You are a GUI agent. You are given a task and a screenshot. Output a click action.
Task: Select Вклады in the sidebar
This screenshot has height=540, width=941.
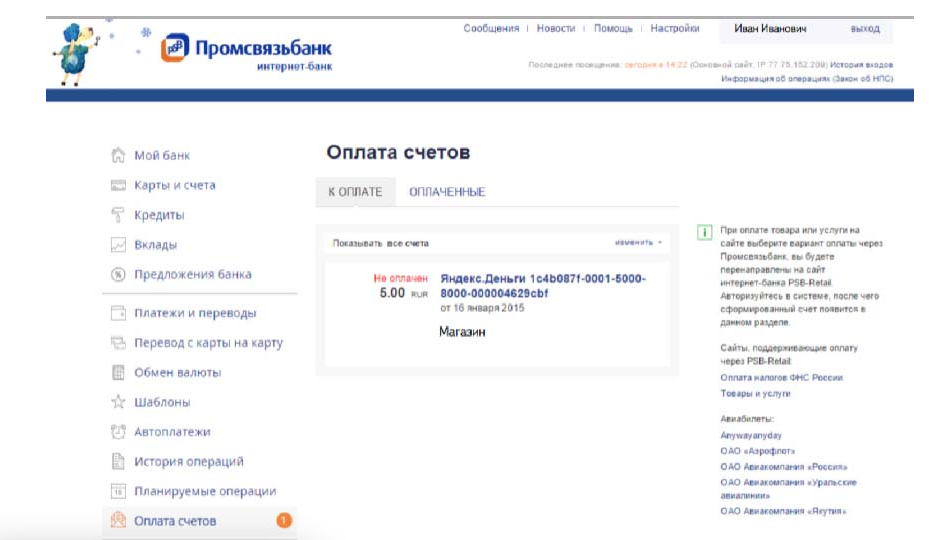(155, 245)
